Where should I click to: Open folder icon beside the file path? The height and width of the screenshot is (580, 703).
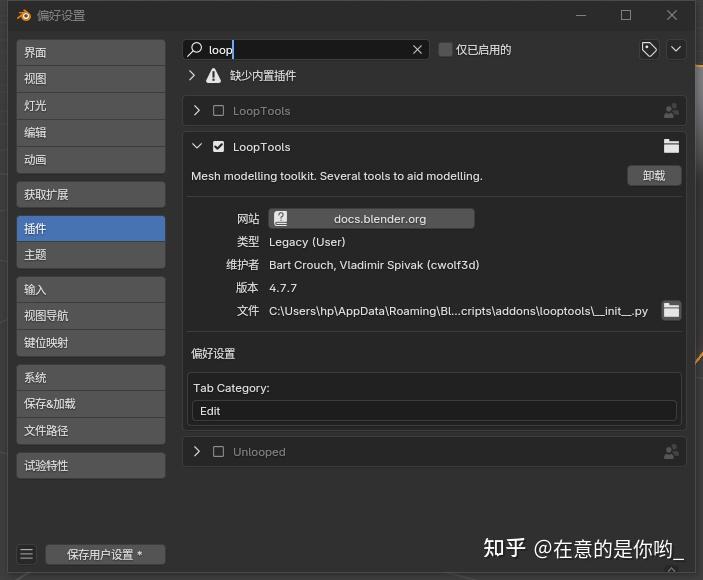(671, 311)
